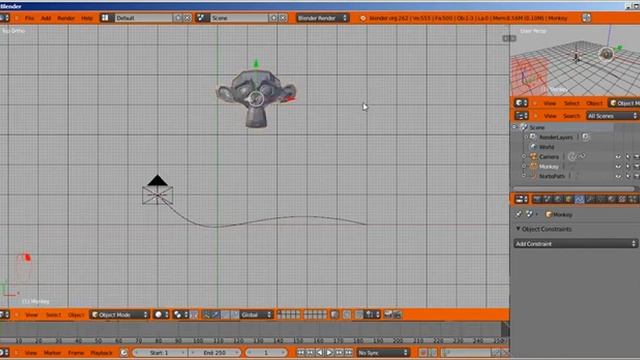
Task: Open the Object Constraints properties tab
Action: 579,199
